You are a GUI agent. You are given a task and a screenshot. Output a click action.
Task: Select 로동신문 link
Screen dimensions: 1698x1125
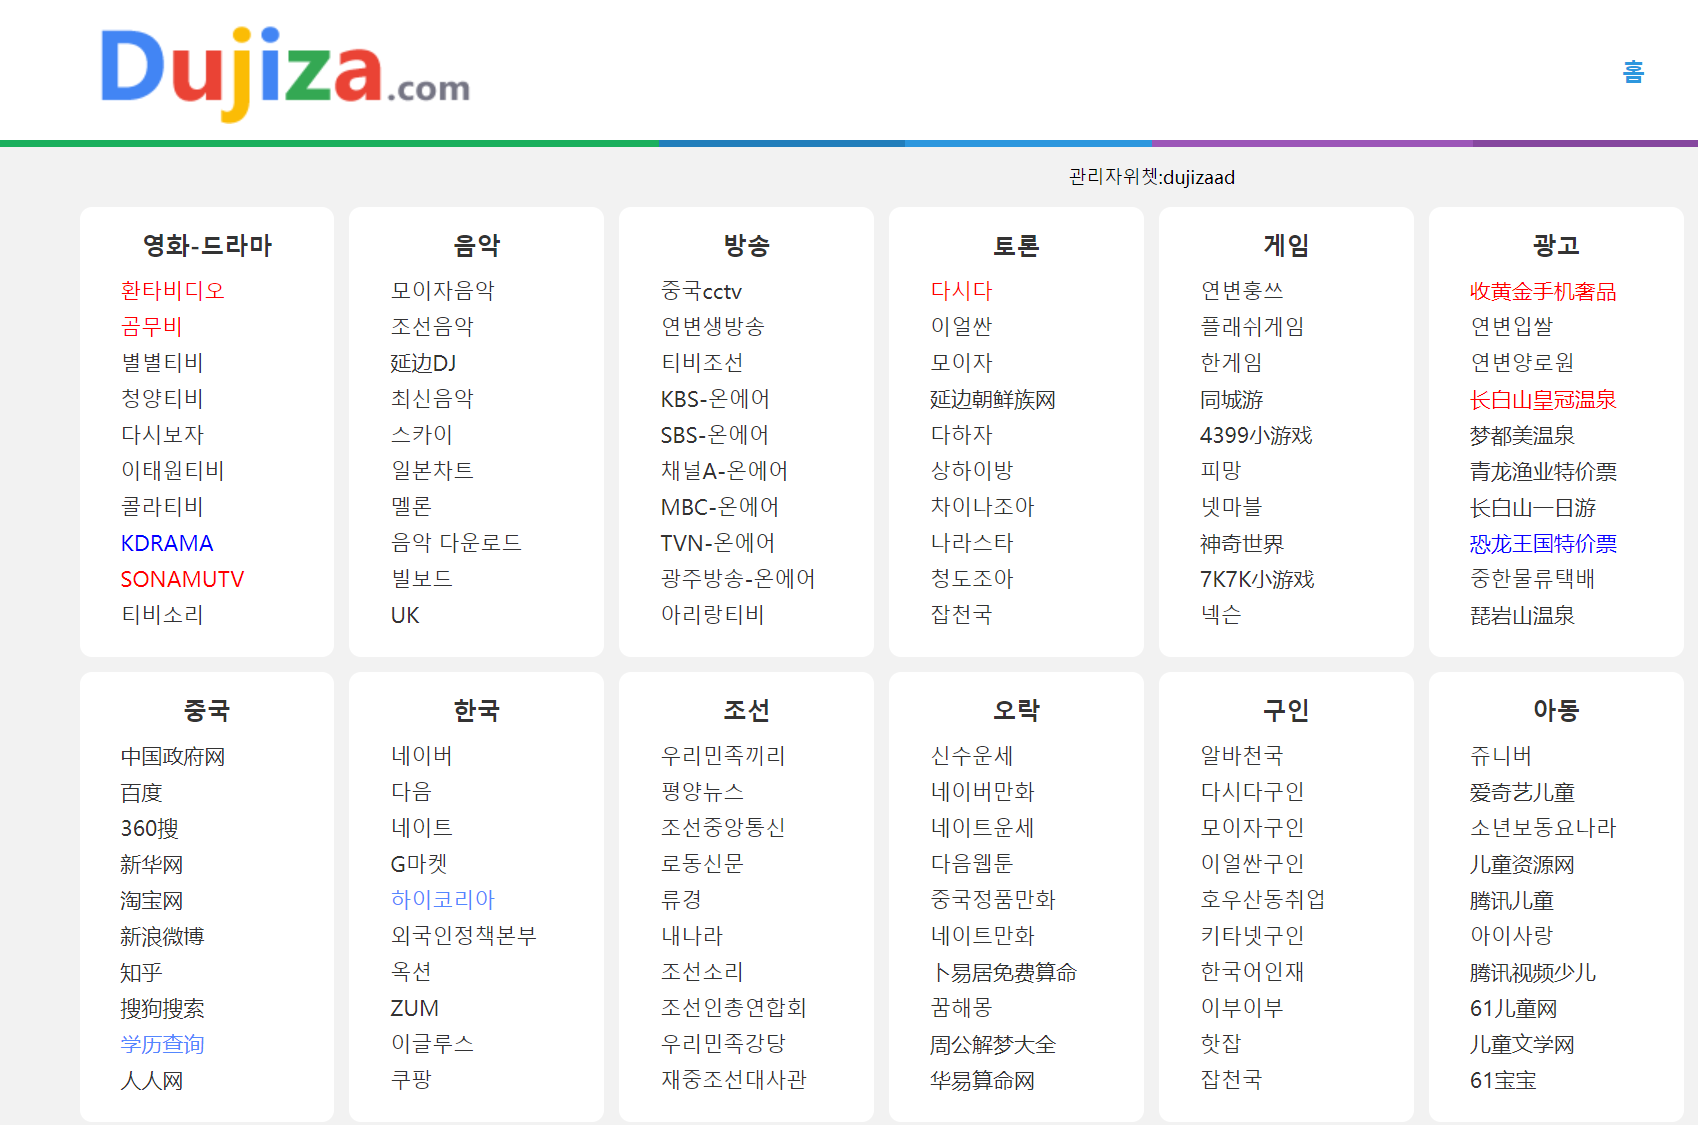tap(702, 864)
